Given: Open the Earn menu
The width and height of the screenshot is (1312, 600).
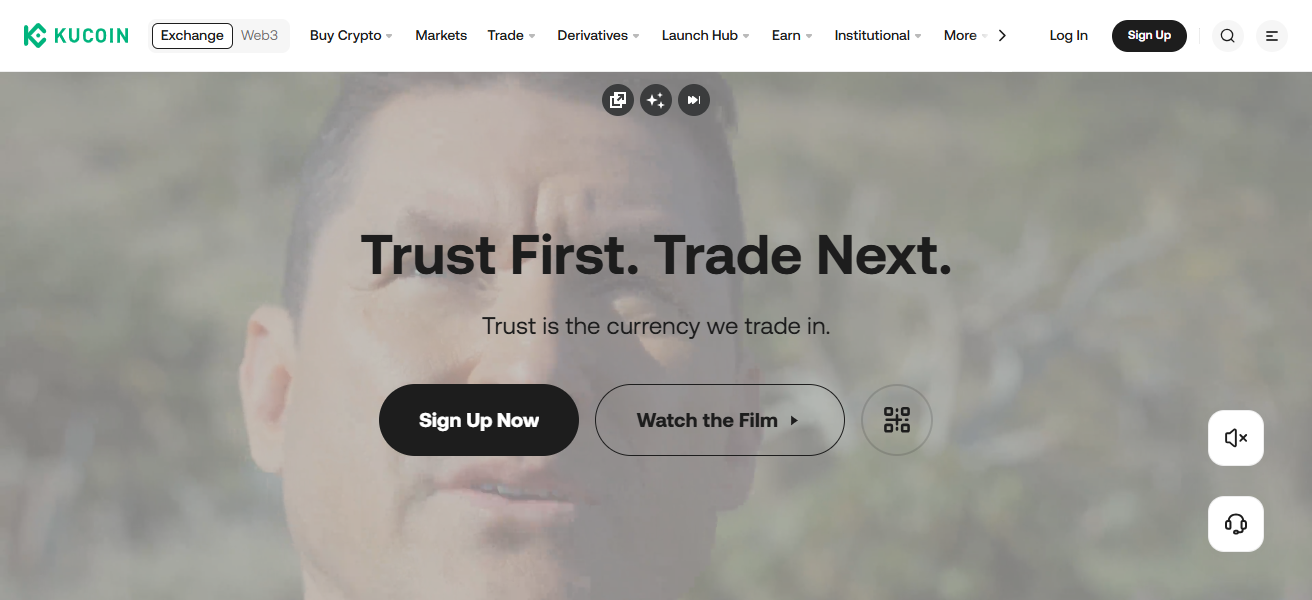Looking at the screenshot, I should [x=792, y=36].
